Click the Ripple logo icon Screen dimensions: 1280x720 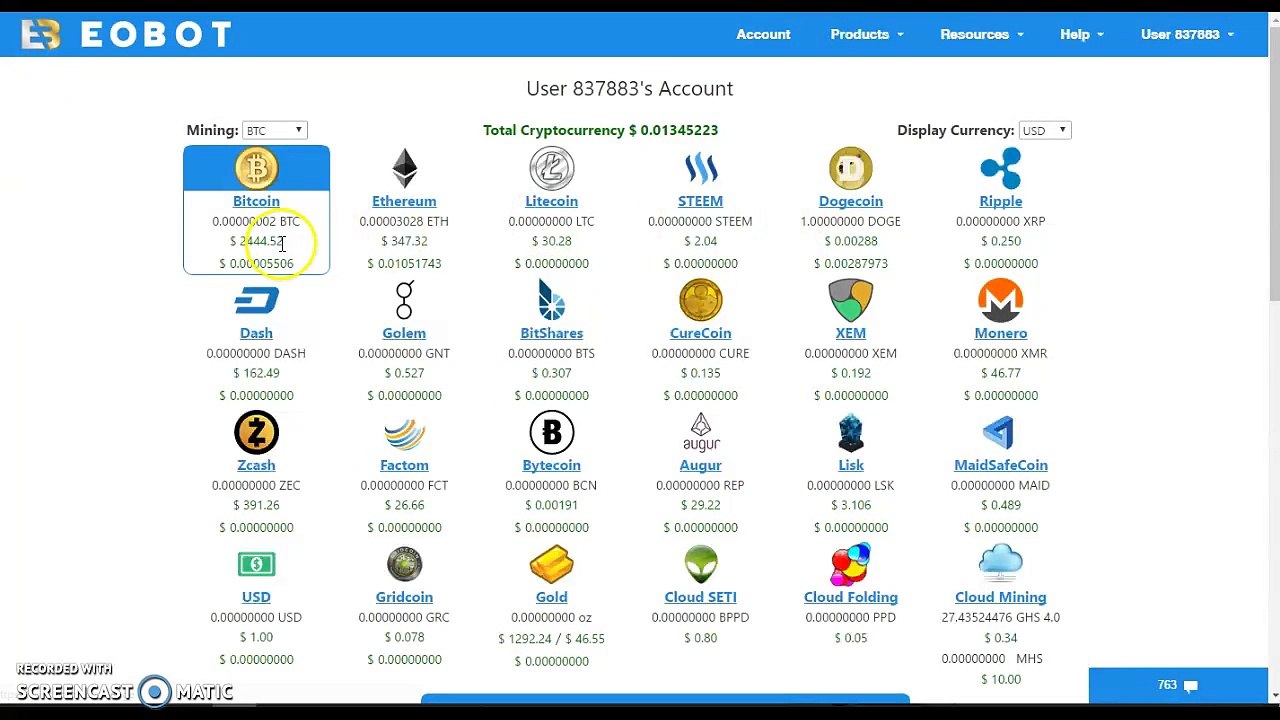point(1000,168)
